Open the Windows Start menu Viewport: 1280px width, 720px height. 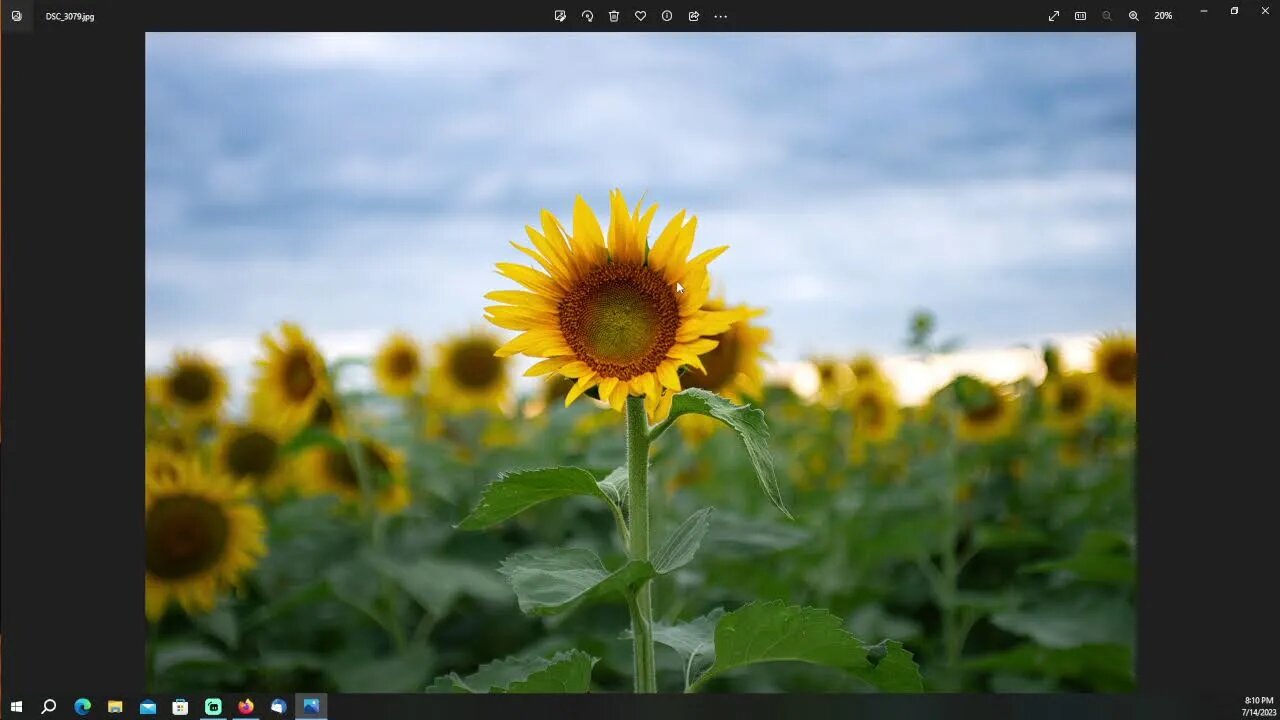16,706
